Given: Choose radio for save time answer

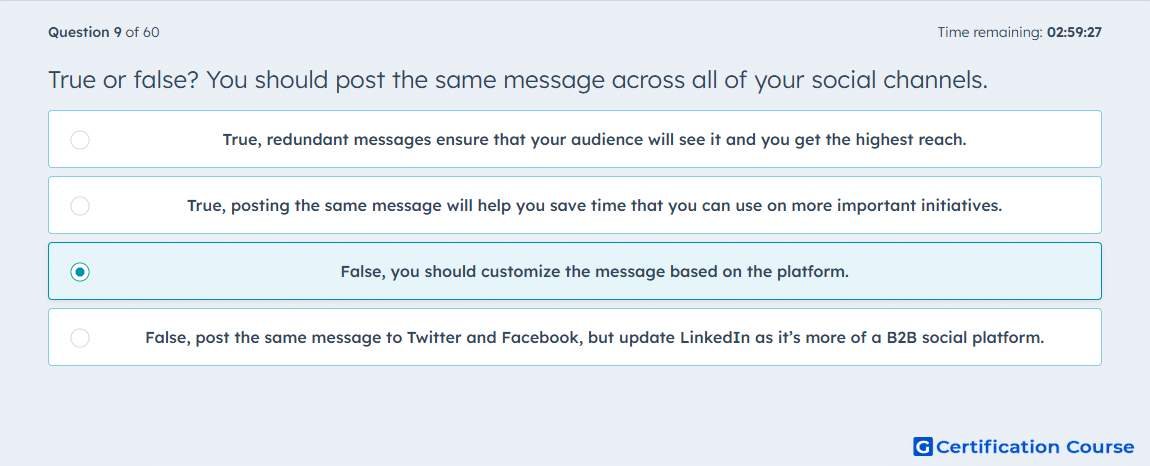Looking at the screenshot, I should click(80, 205).
